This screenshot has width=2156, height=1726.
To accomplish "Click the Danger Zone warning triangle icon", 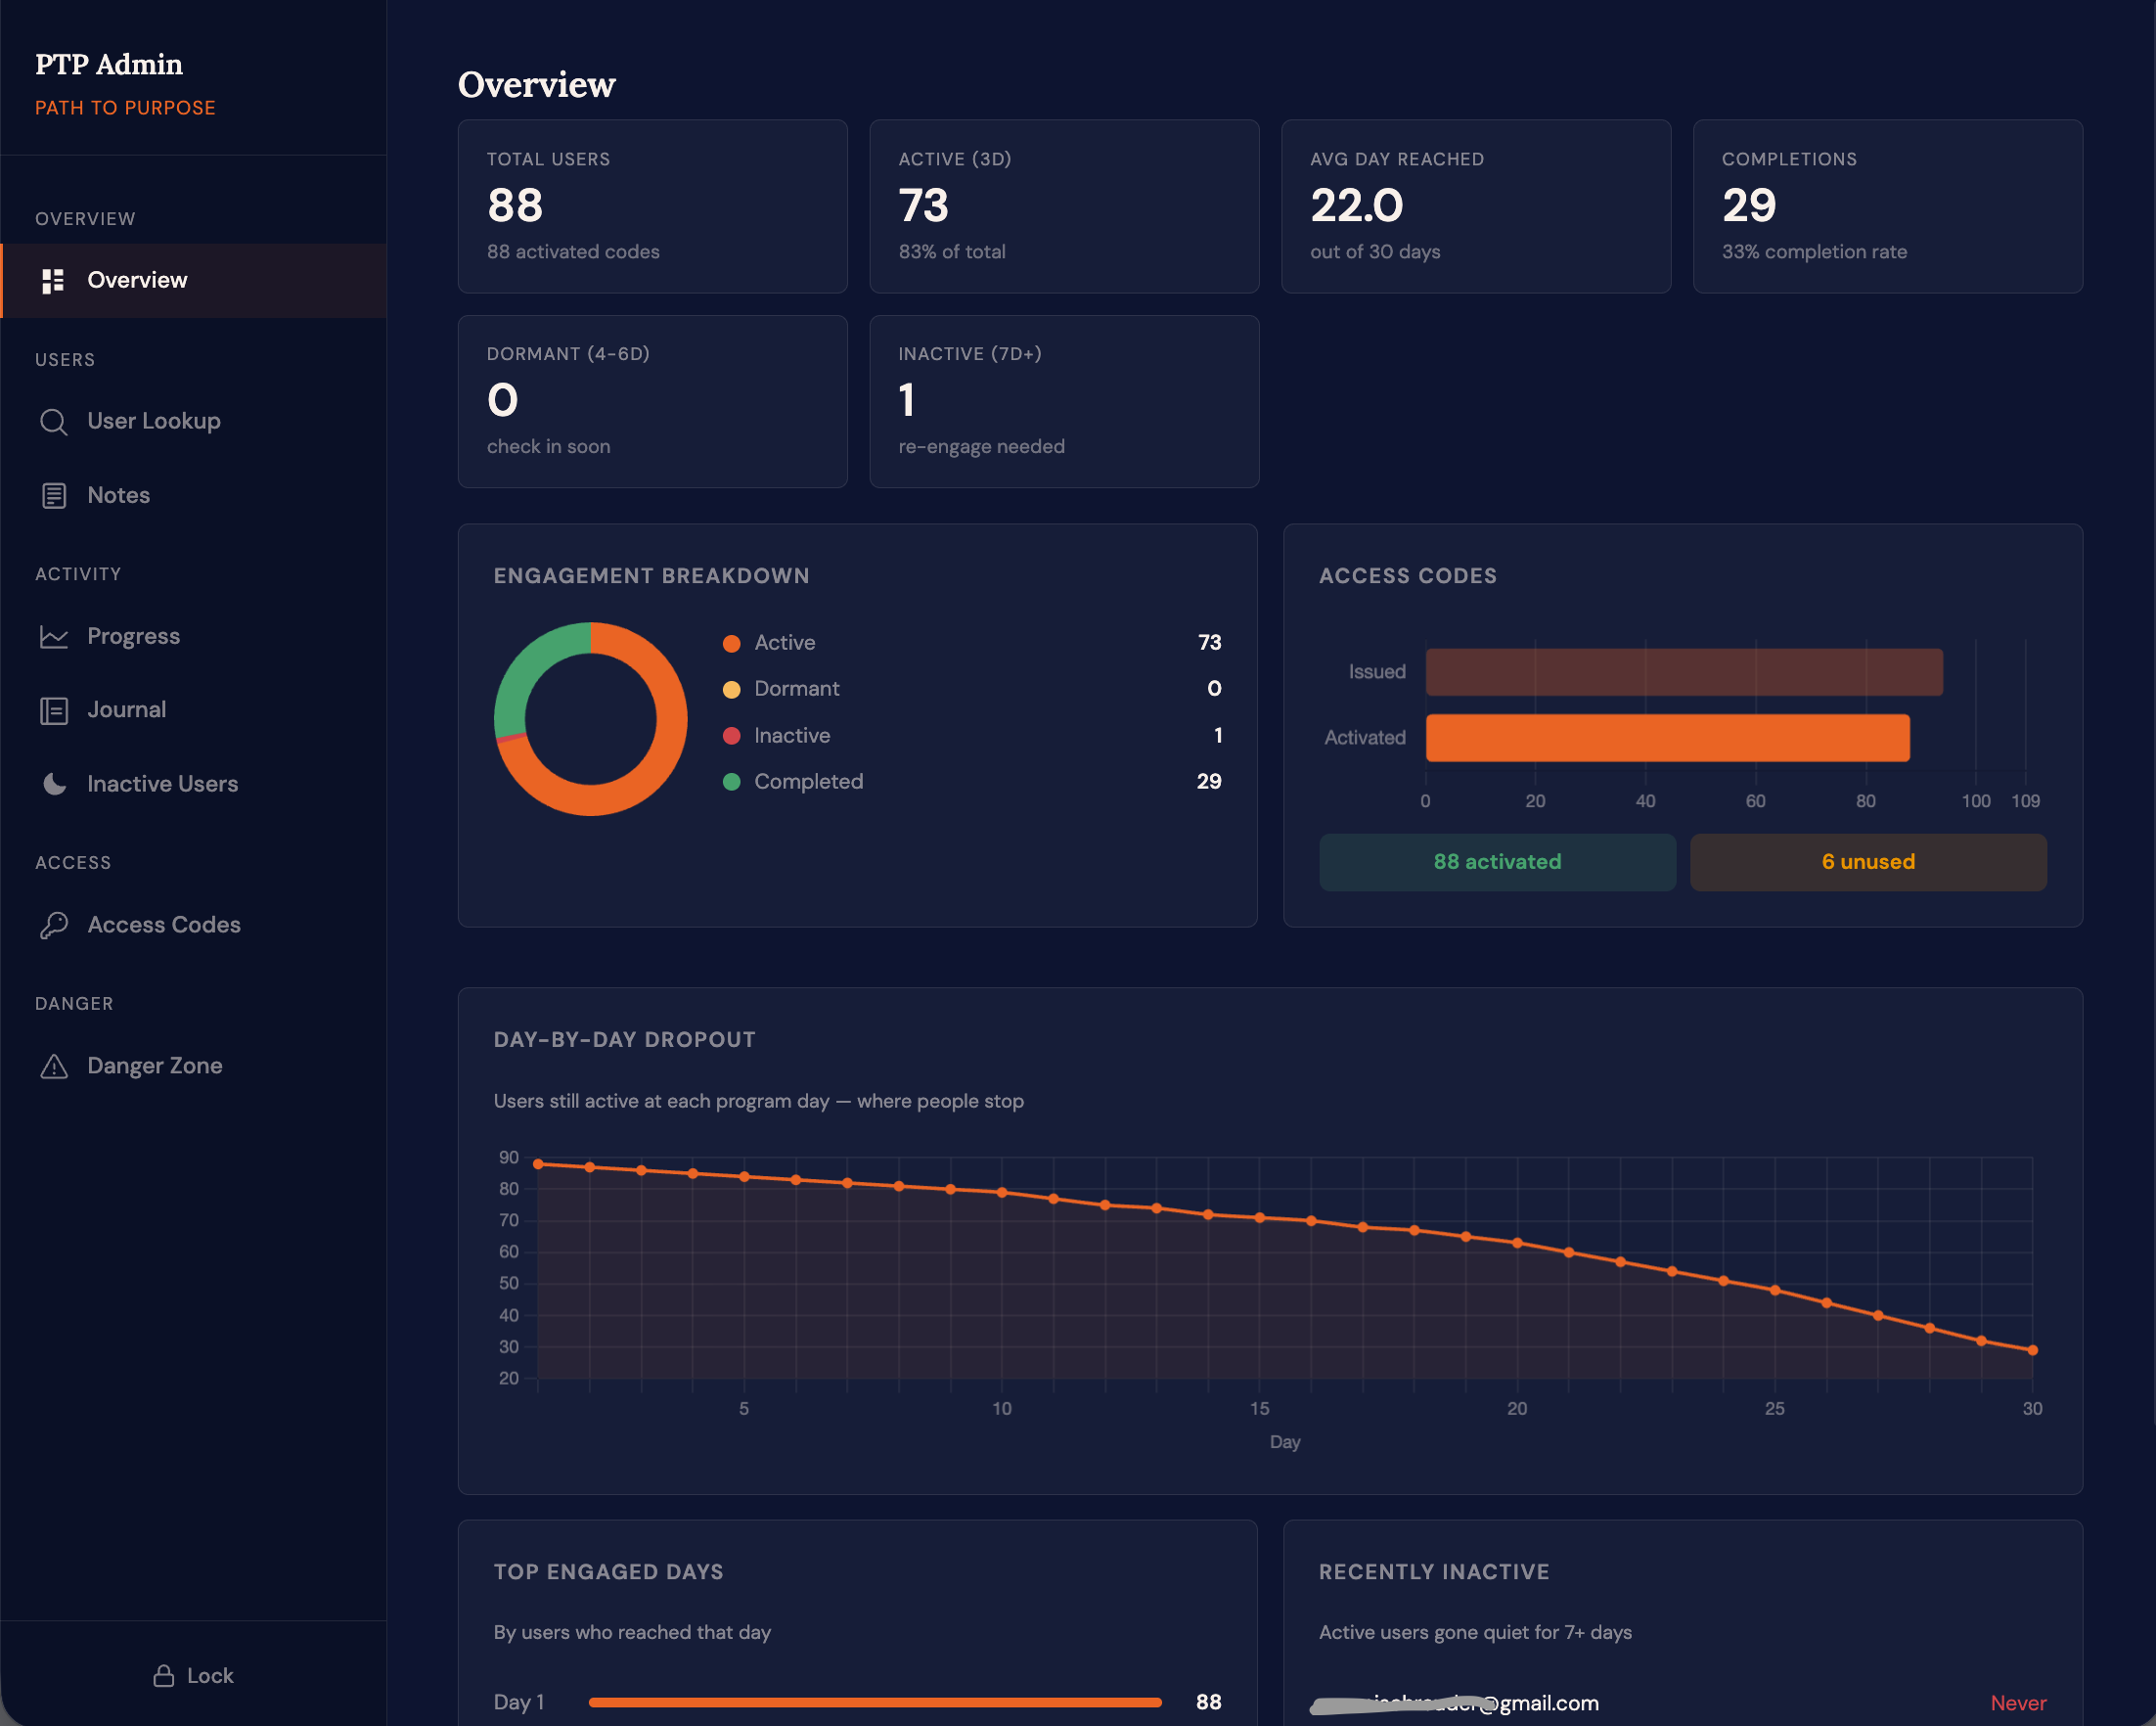I will pyautogui.click(x=53, y=1067).
